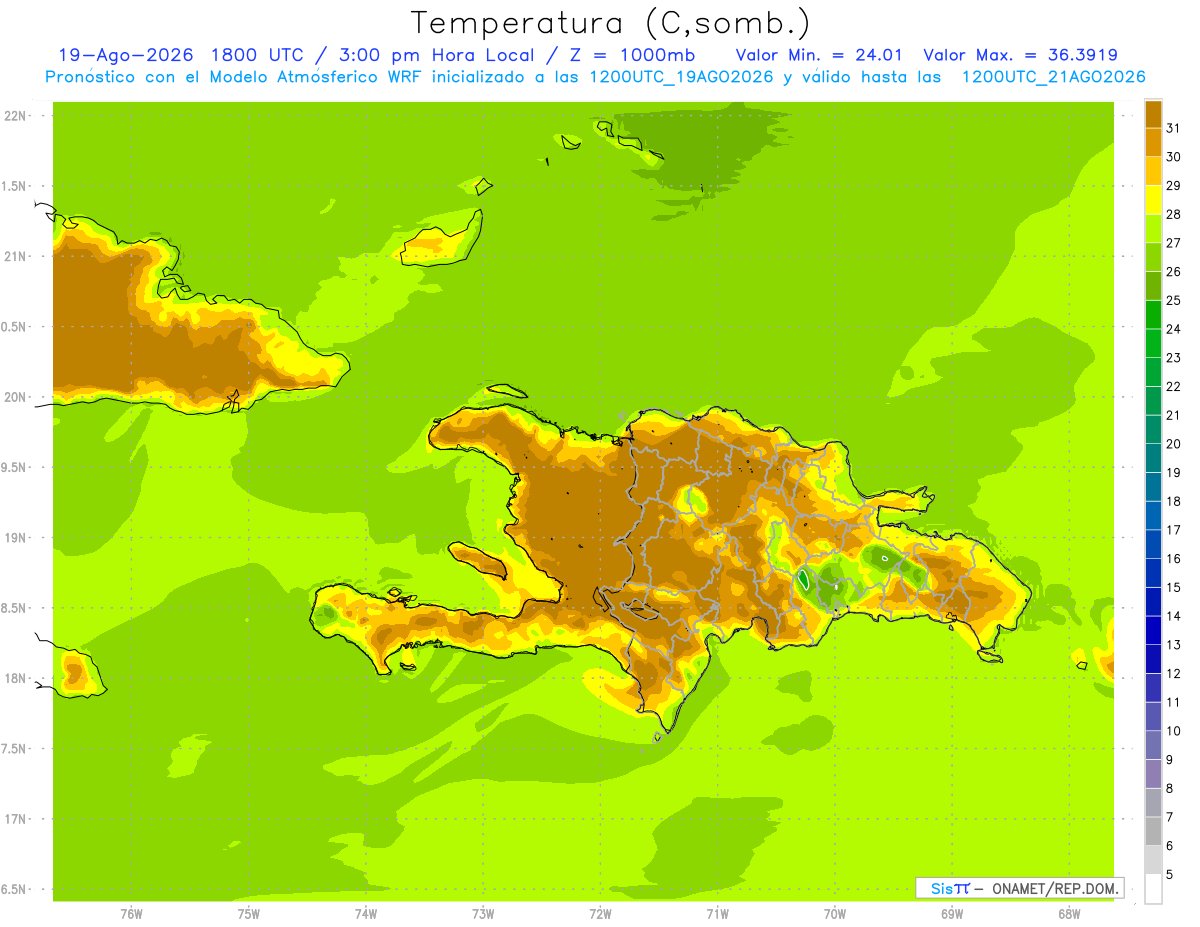Viewport: 1200px width, 927px height.
Task: Click purple legend swatch between 8 and 9
Action: (x=1153, y=774)
